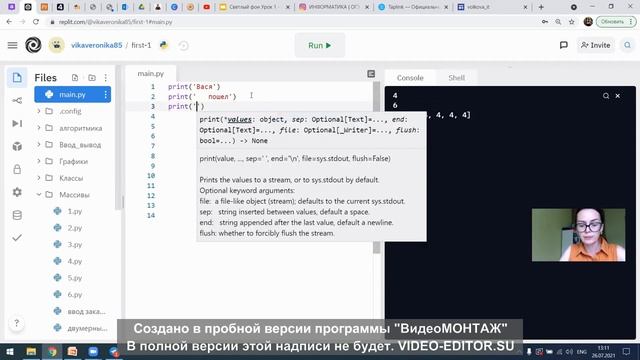Open File Explorer from the taskbar
Screen dimensions: 640x360
click(x=31, y=351)
